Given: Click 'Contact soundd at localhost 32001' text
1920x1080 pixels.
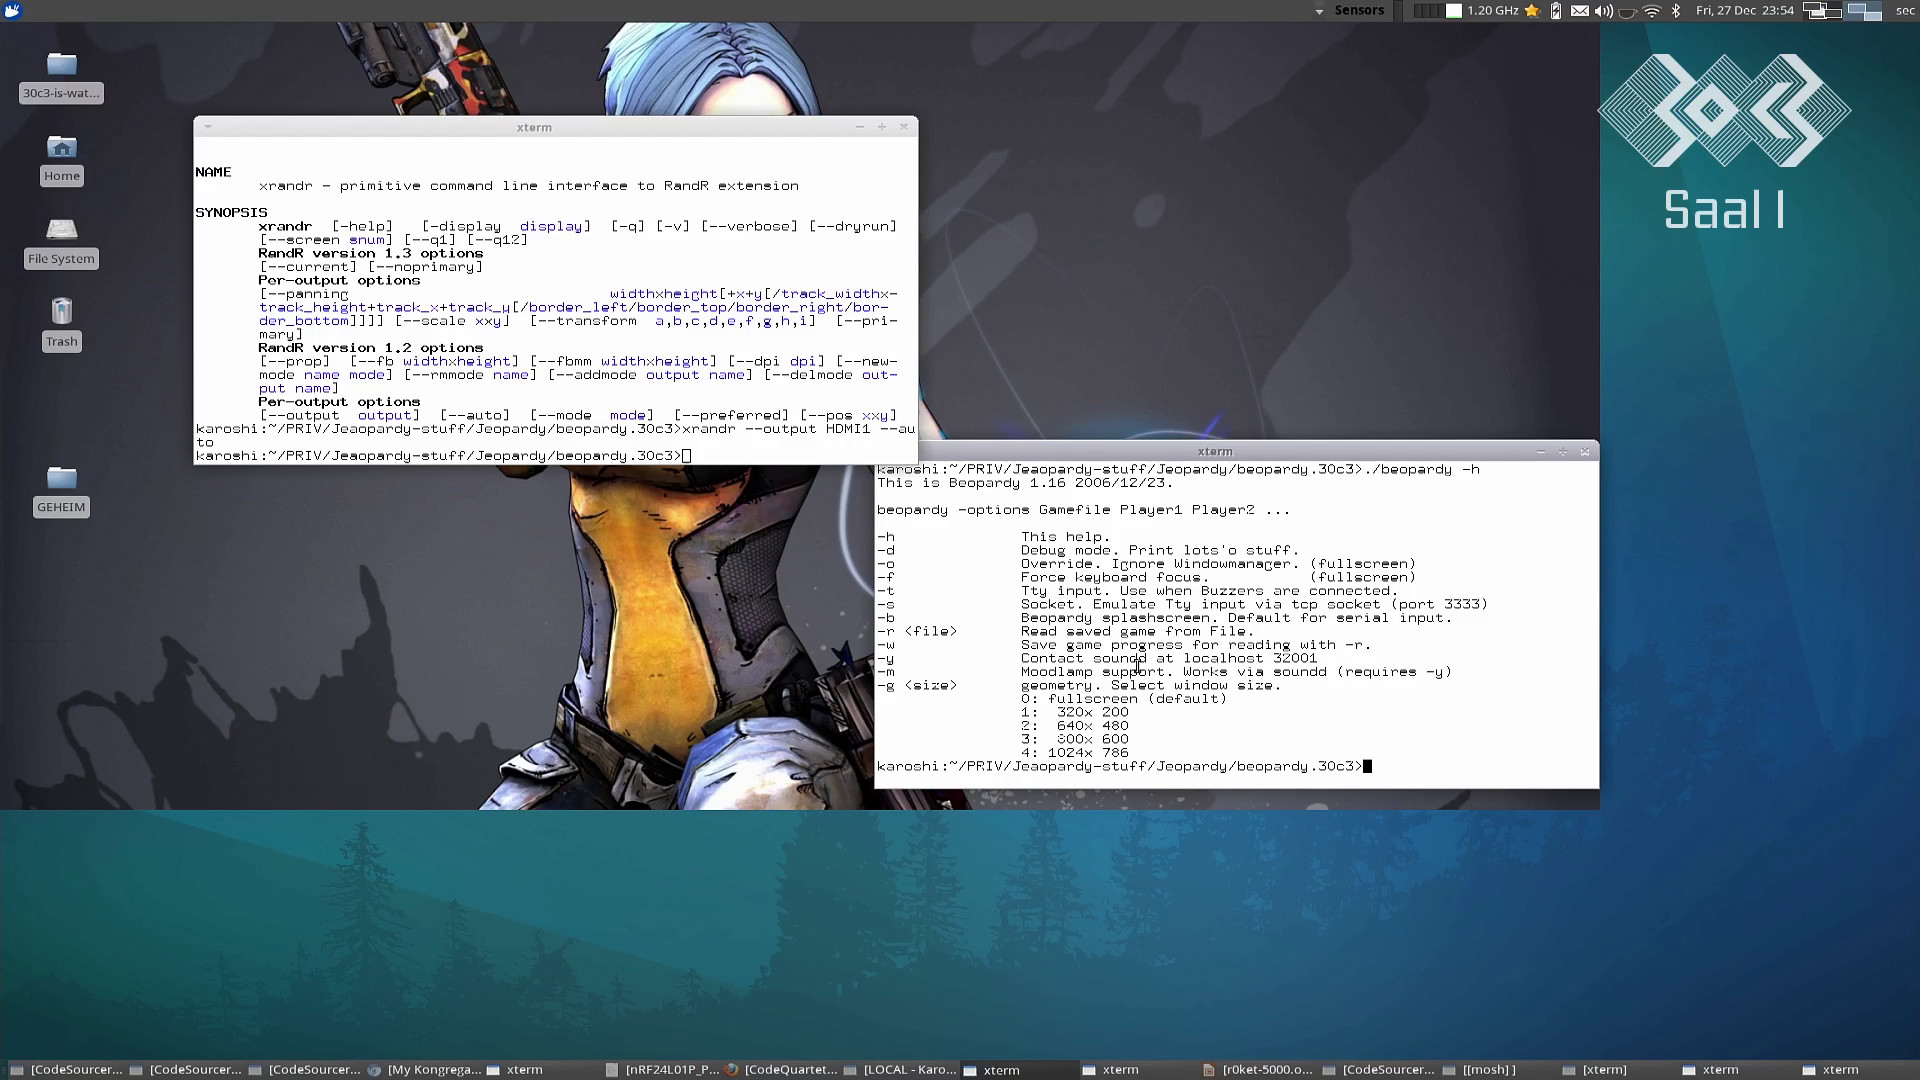Looking at the screenshot, I should tap(1169, 658).
